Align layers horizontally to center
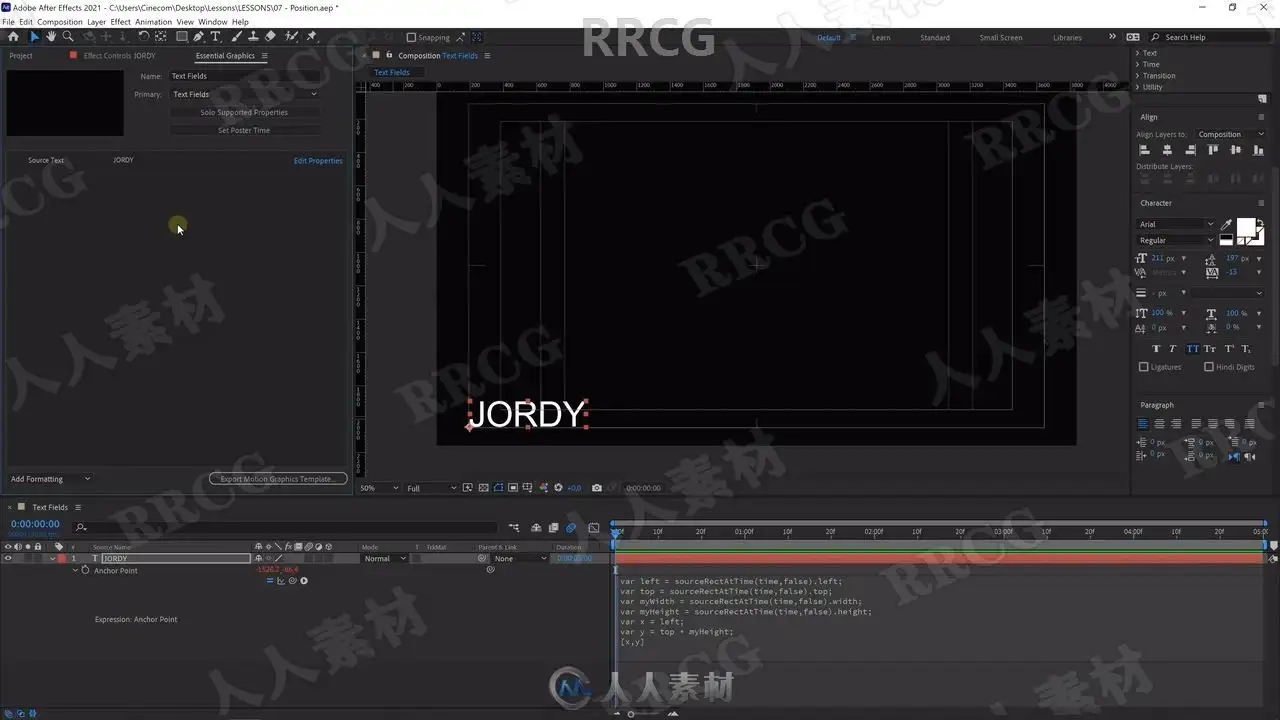 1166,150
